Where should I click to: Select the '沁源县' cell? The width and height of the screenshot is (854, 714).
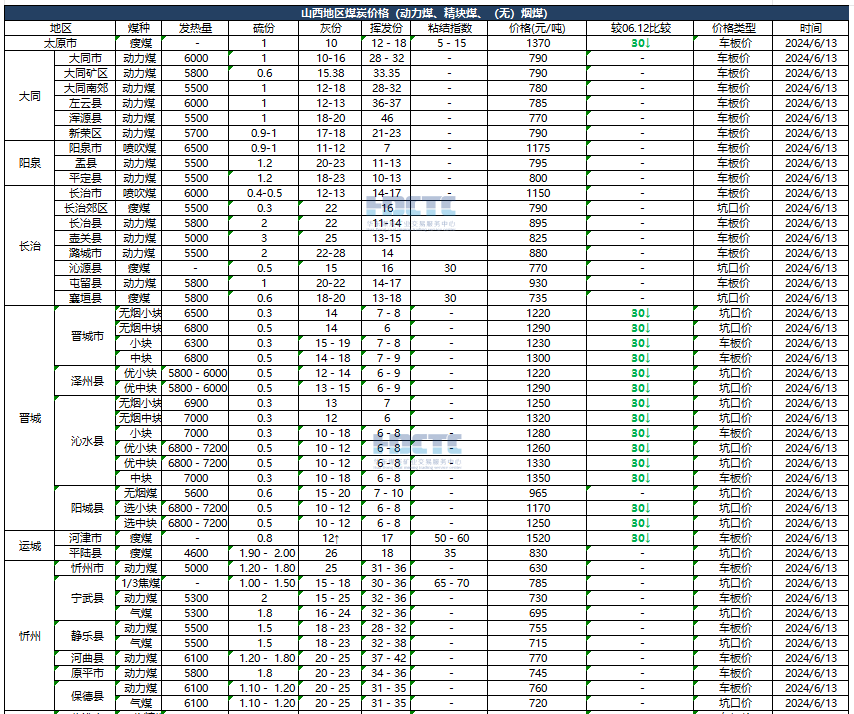pyautogui.click(x=86, y=268)
